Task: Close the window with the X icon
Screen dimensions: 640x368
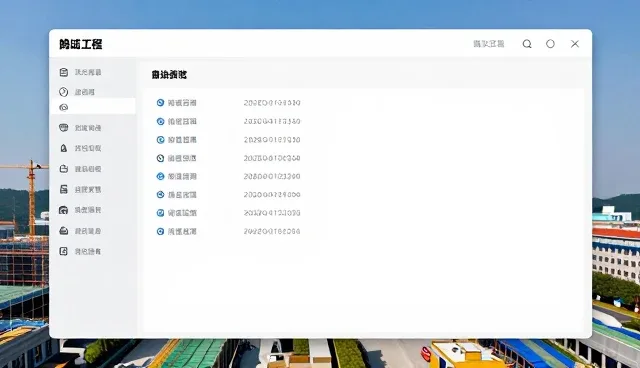Action: pyautogui.click(x=575, y=44)
